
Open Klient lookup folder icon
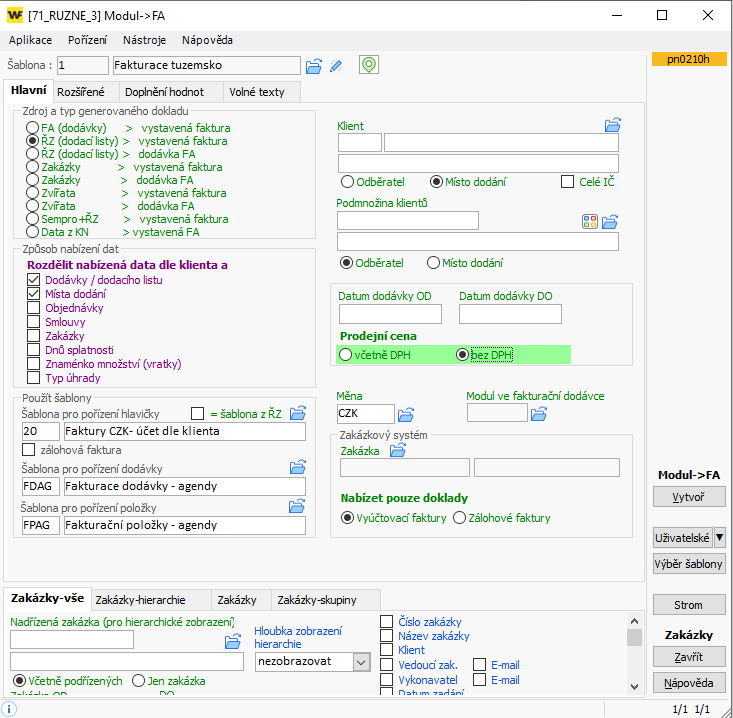(x=612, y=125)
